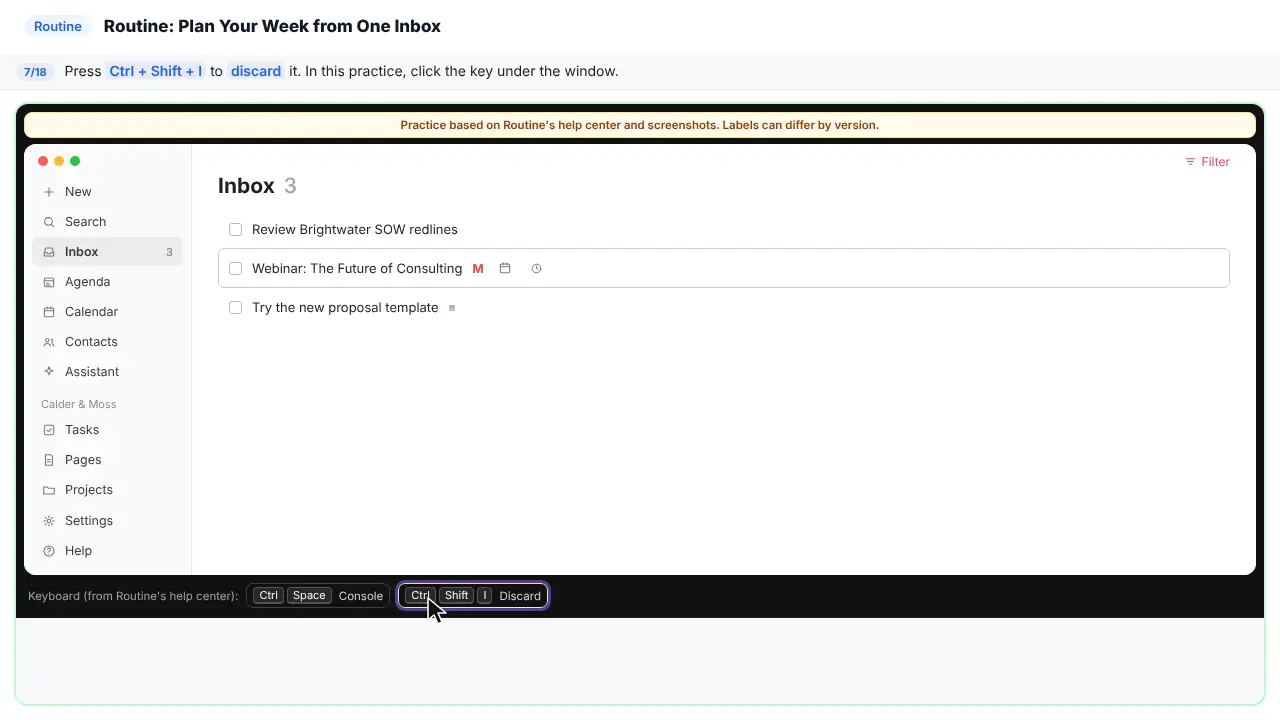
Task: Mark Try the new proposal template done
Action: click(236, 308)
